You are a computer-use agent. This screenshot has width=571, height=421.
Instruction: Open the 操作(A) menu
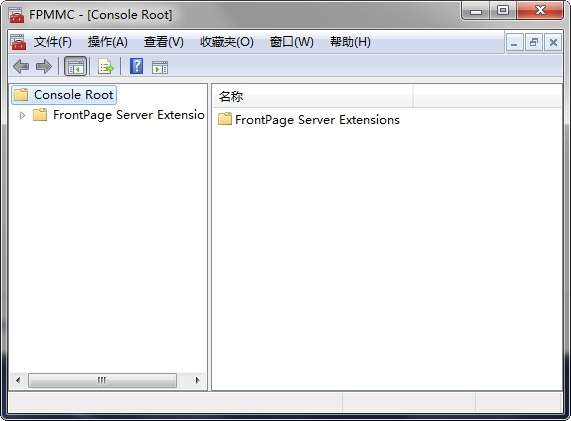(x=107, y=42)
